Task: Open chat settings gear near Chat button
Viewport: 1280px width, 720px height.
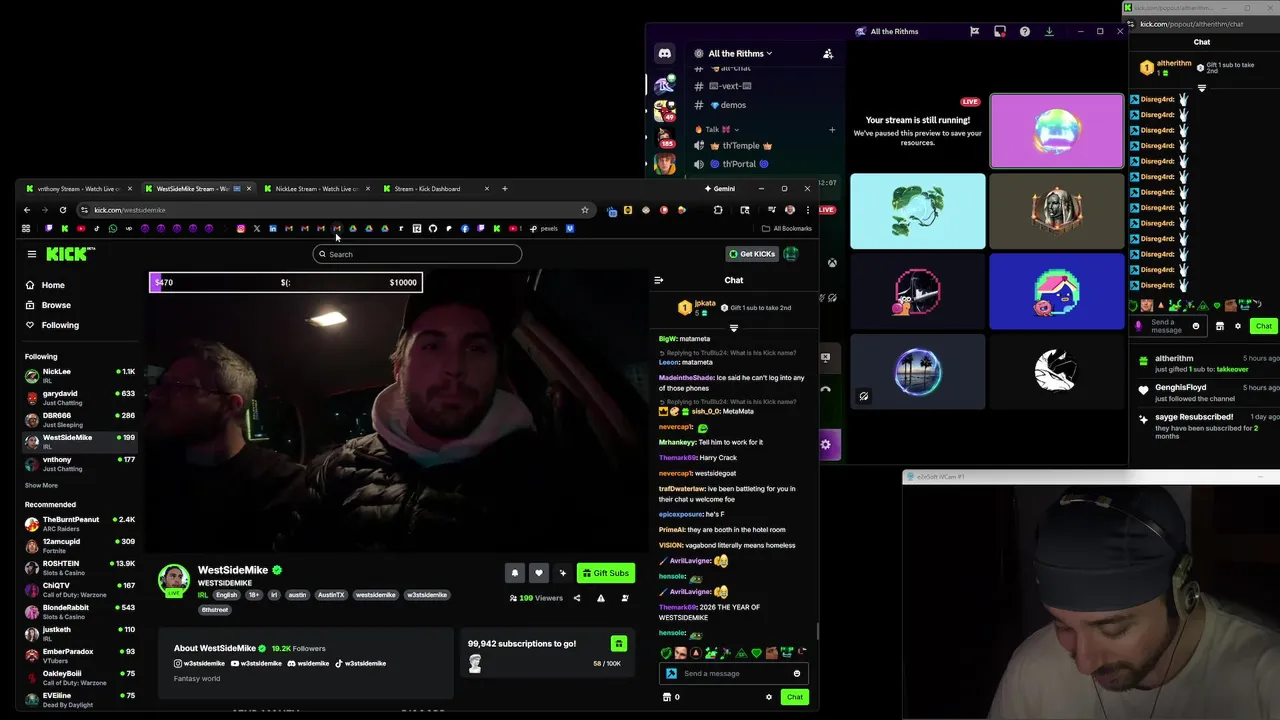Action: (769, 697)
